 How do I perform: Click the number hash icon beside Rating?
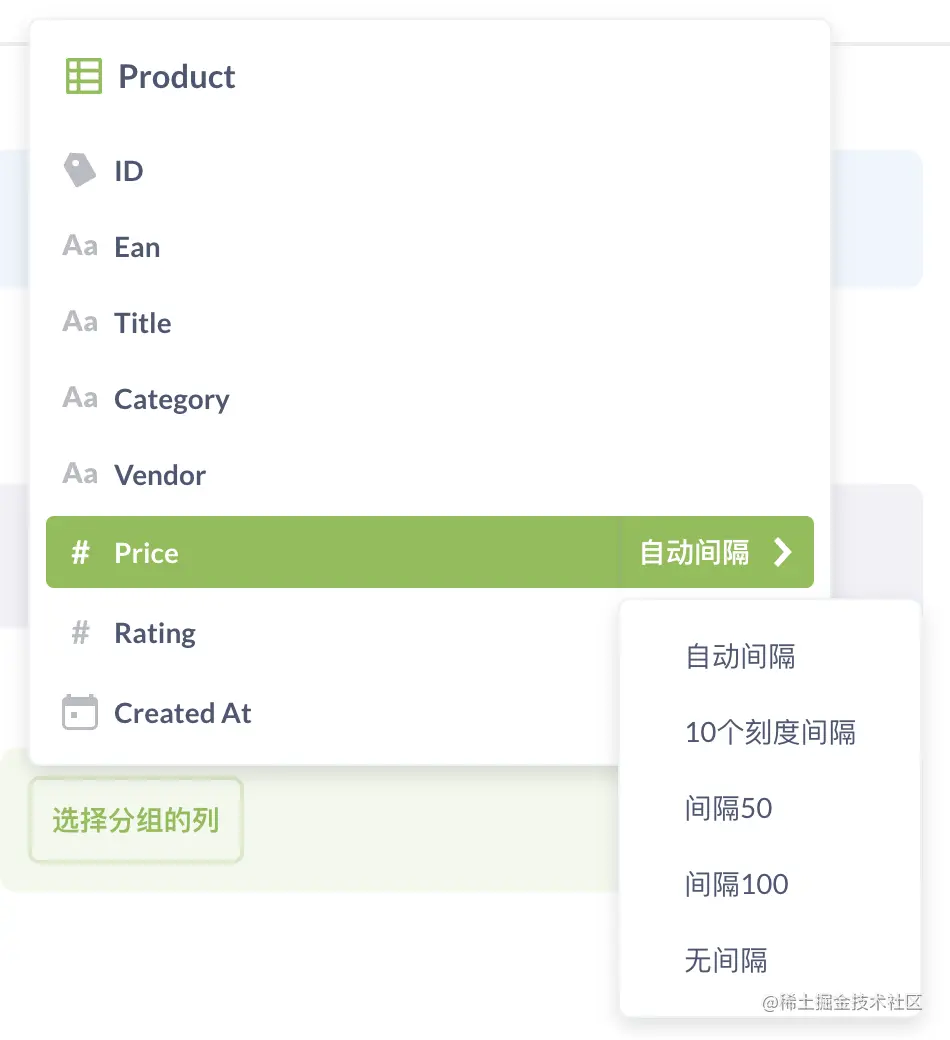click(81, 632)
